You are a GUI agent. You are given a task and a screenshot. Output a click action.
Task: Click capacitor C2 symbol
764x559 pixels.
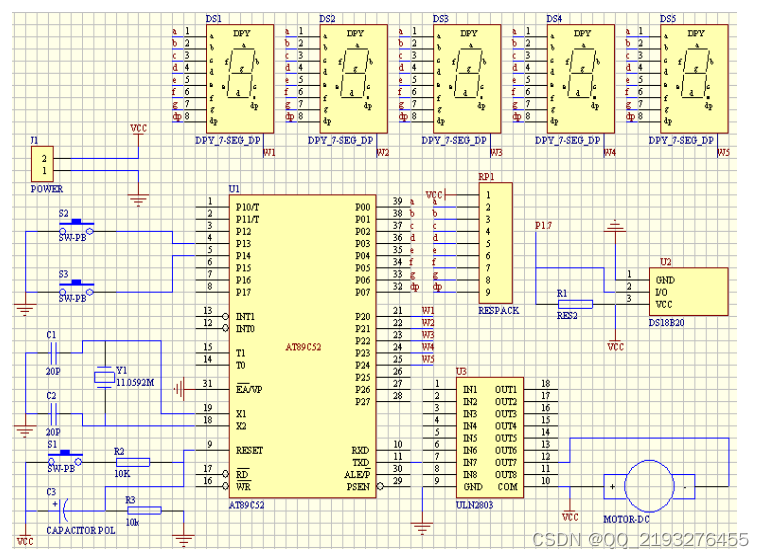tap(54, 414)
